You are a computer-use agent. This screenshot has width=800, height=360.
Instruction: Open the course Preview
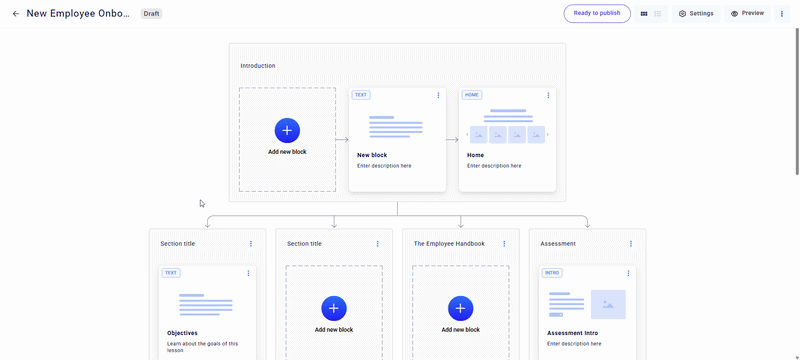pos(747,14)
